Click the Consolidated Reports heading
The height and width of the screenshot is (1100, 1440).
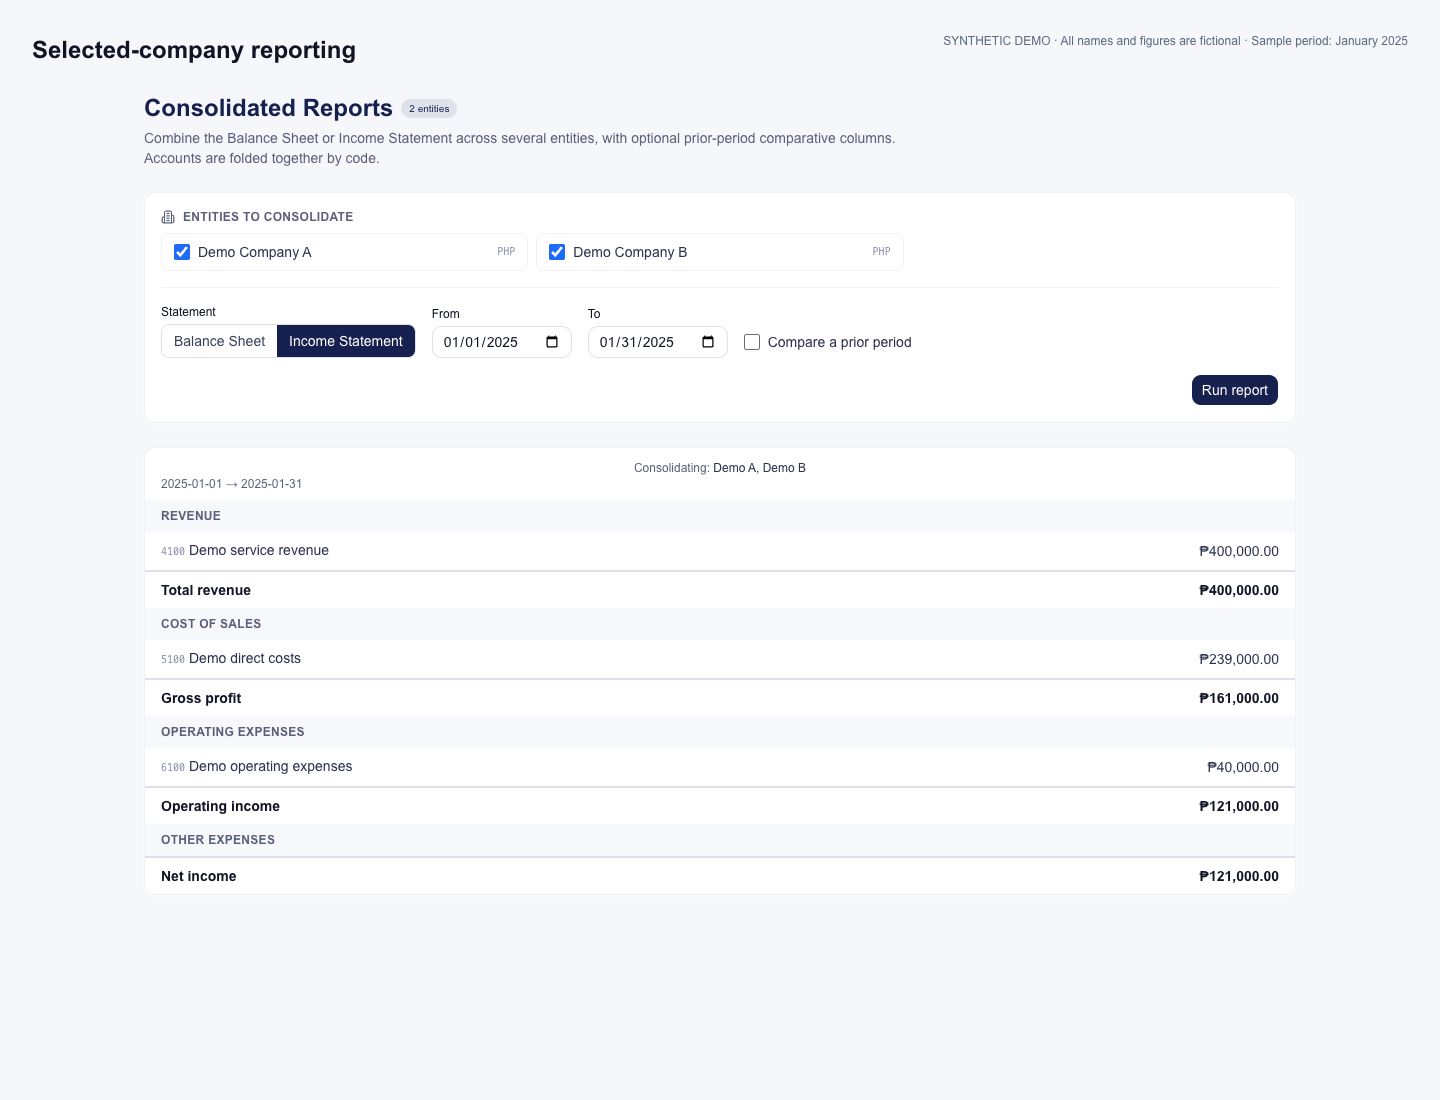click(x=268, y=108)
